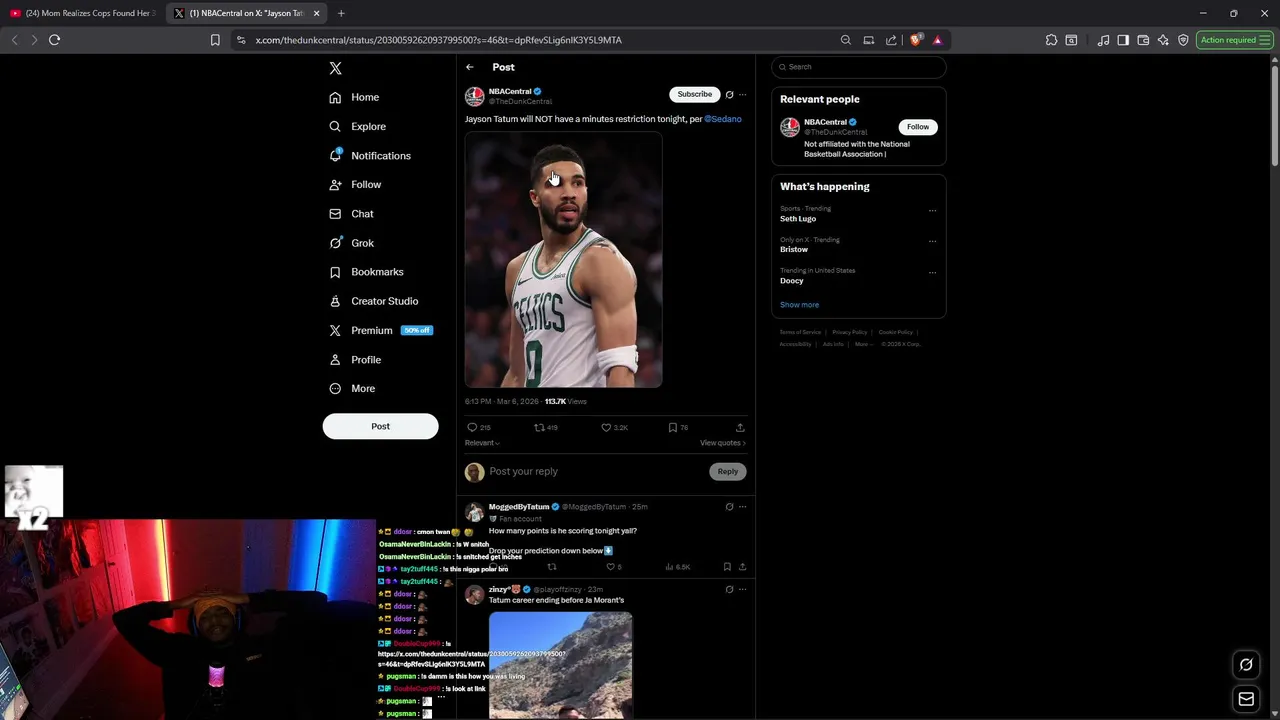Reload the page in browser
The image size is (1280, 720).
[55, 40]
